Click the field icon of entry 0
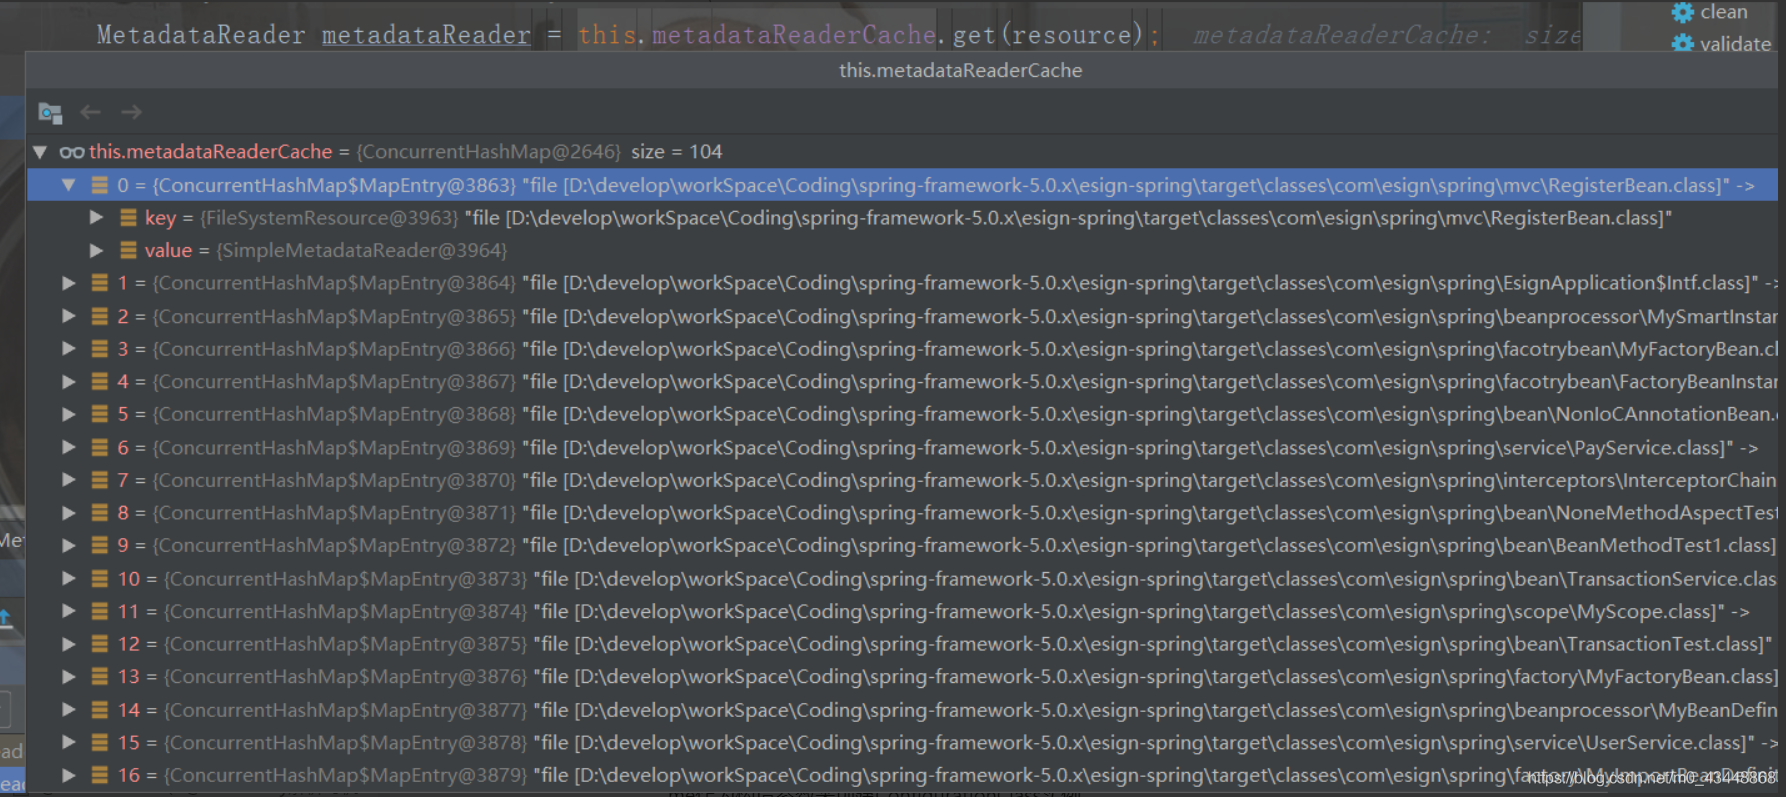The width and height of the screenshot is (1786, 797). point(100,185)
